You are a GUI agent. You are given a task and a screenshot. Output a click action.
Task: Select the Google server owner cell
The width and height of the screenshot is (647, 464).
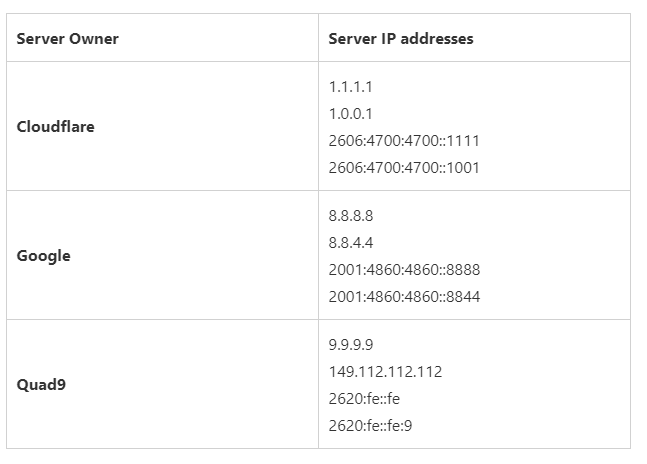[162, 255]
